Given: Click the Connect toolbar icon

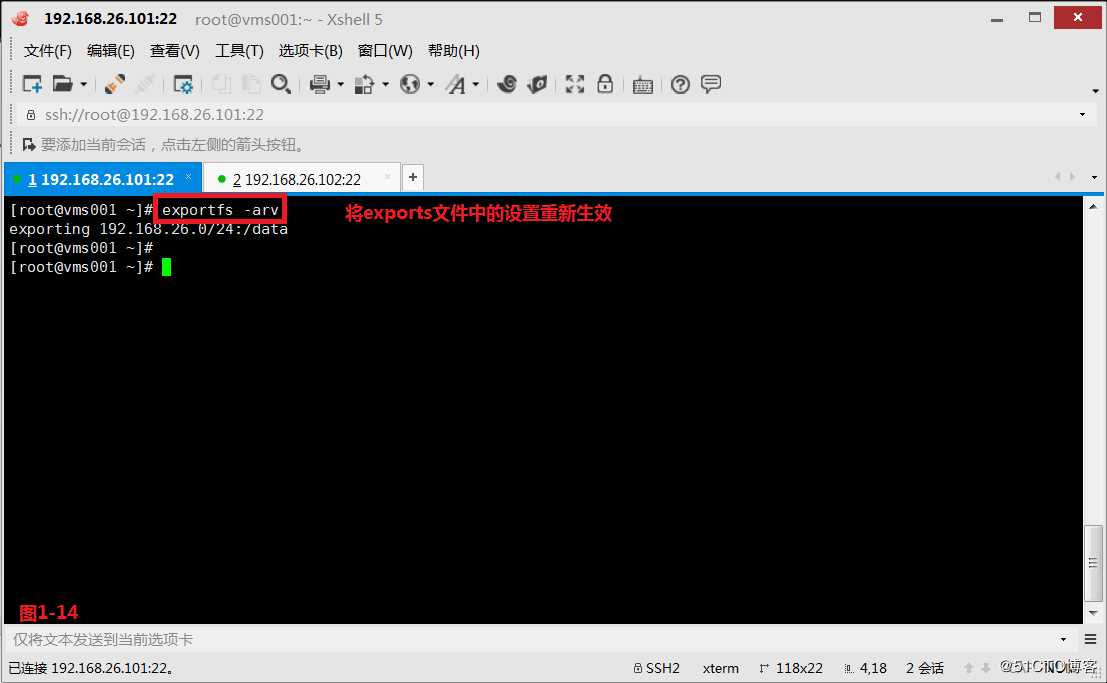Looking at the screenshot, I should [114, 85].
